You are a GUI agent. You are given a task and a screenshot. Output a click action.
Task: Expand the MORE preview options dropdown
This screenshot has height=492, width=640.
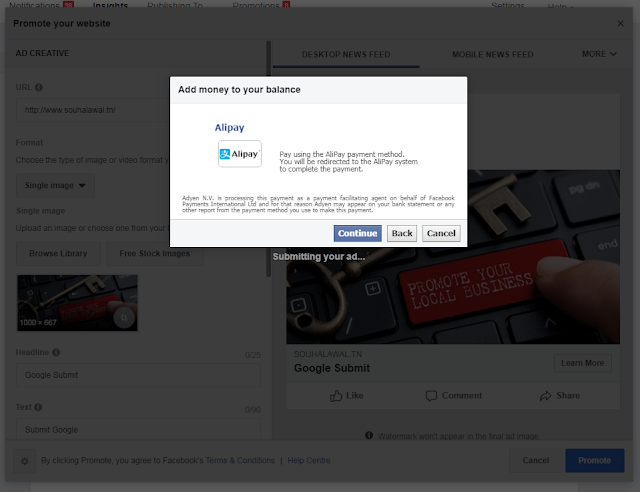[599, 54]
